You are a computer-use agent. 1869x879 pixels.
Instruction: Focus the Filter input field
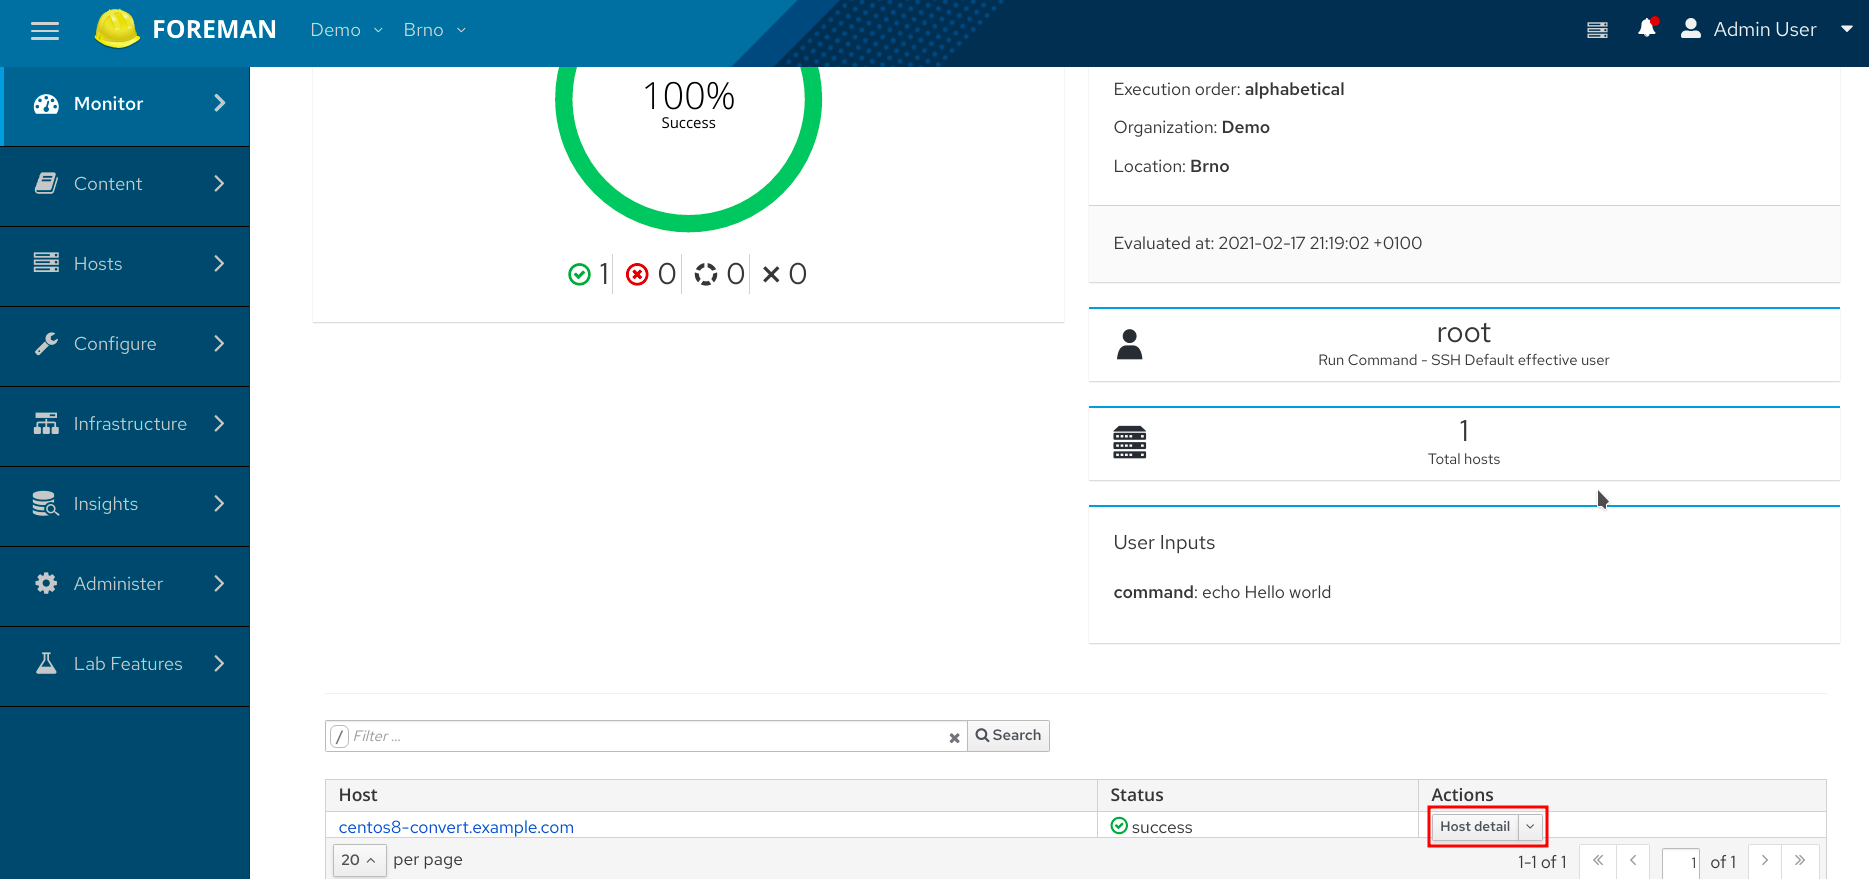pos(645,737)
